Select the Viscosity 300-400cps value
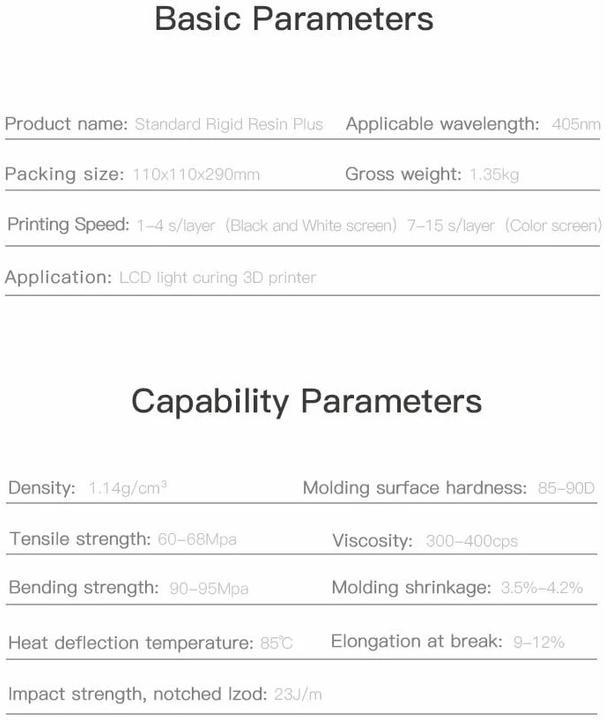 (x=471, y=541)
